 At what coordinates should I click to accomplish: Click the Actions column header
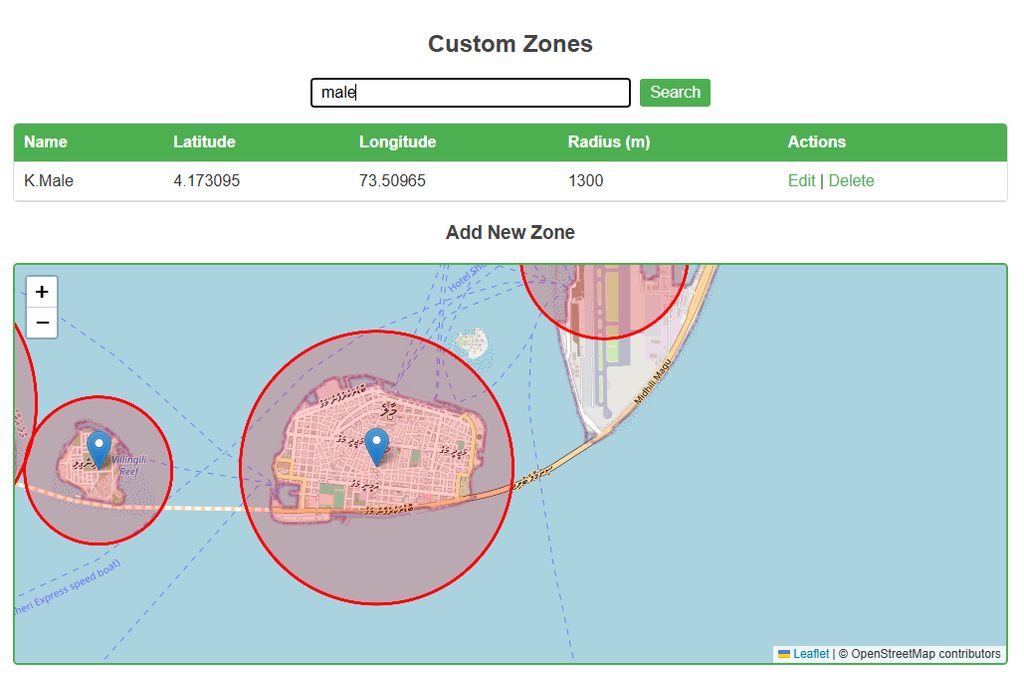coord(816,142)
